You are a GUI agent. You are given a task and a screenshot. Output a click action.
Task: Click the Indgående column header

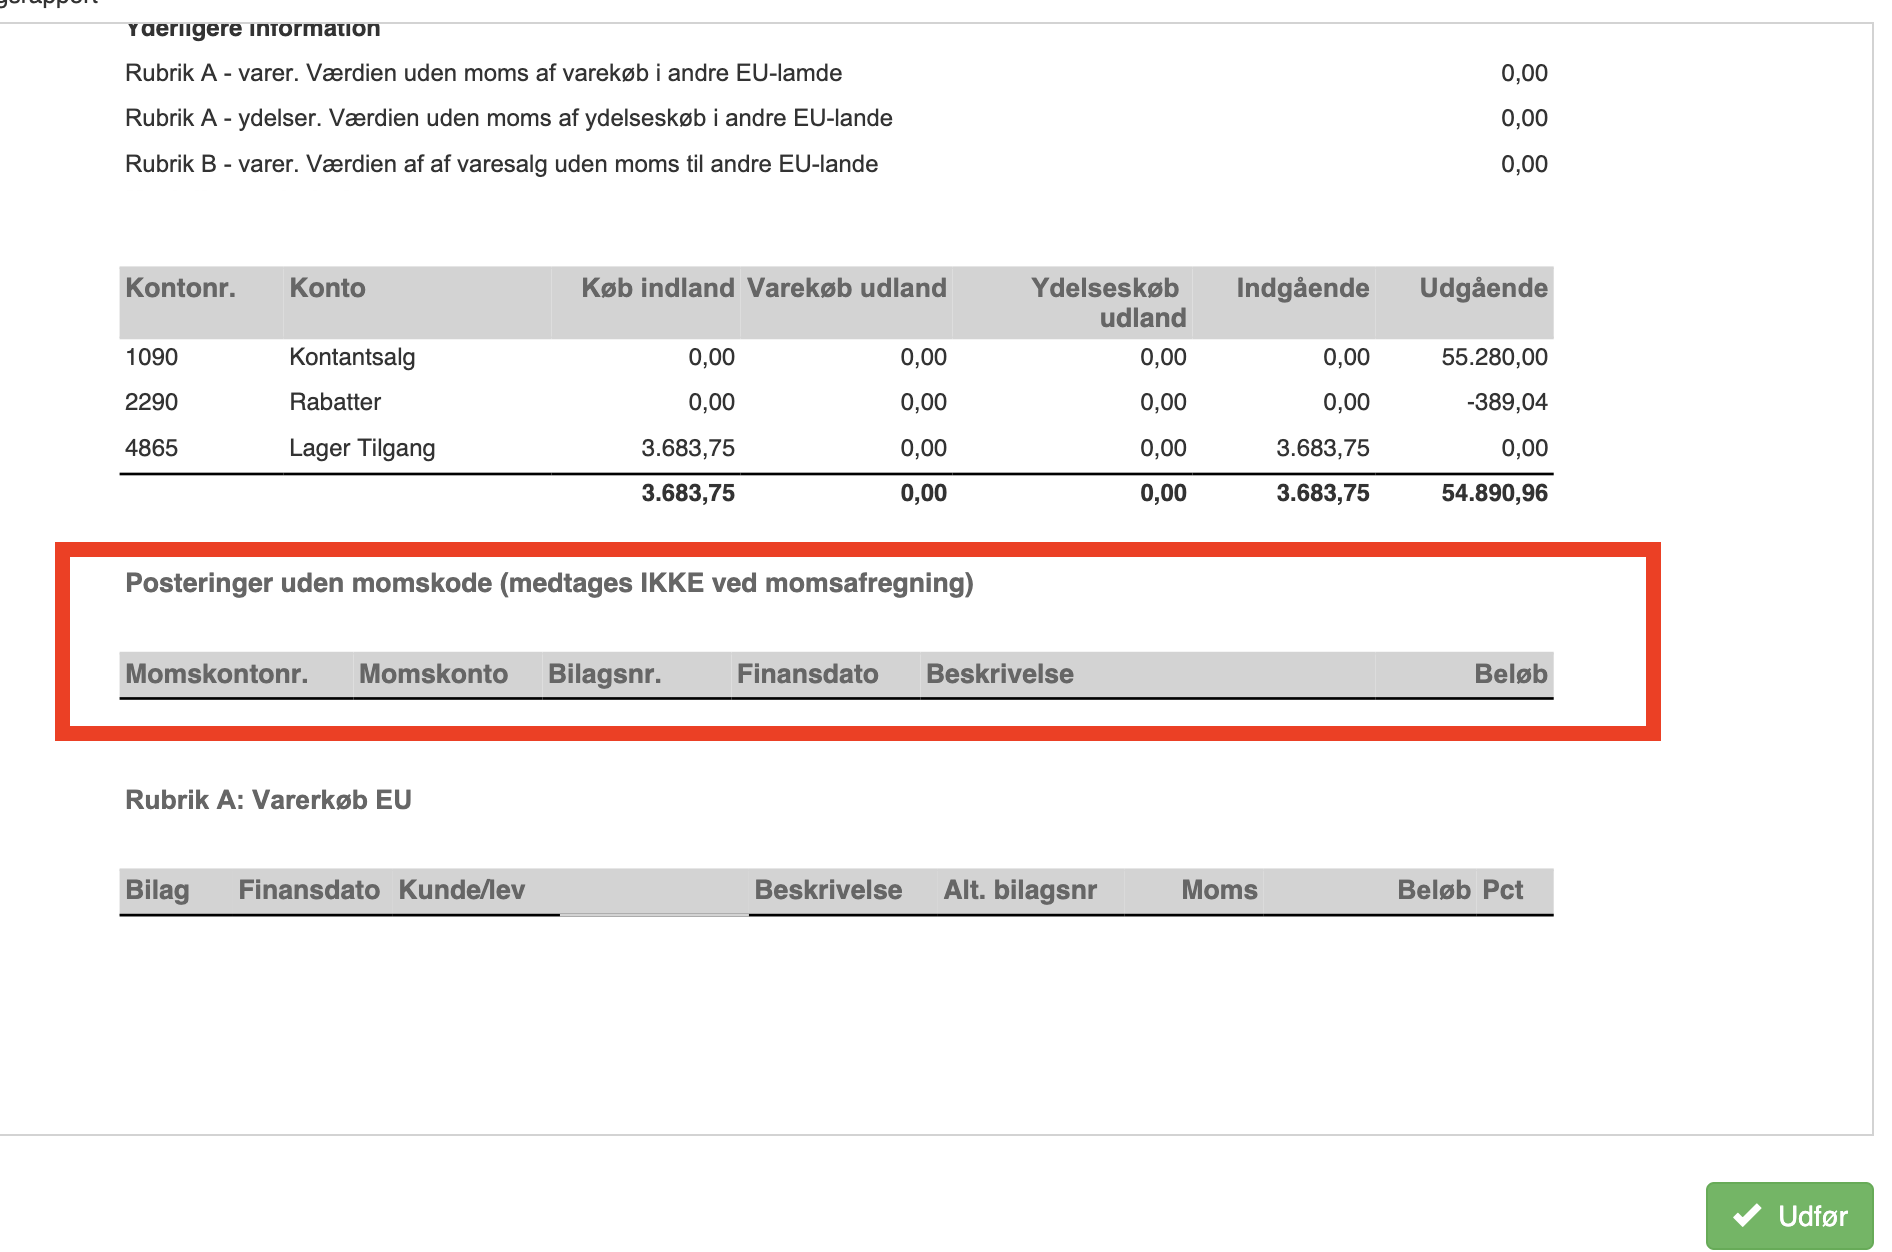(x=1302, y=288)
